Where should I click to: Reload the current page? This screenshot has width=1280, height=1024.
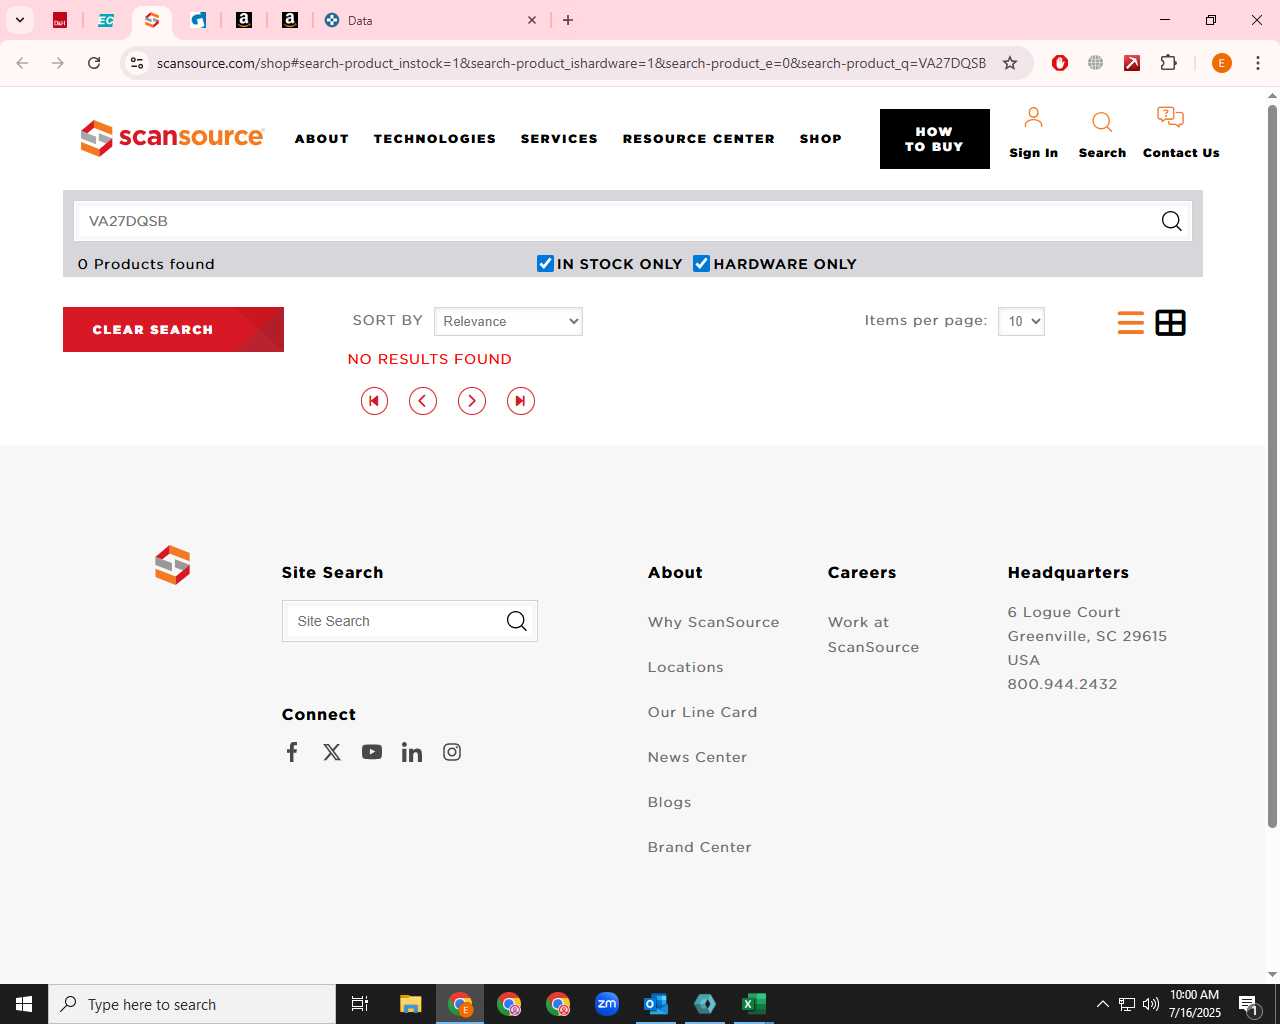coord(94,63)
